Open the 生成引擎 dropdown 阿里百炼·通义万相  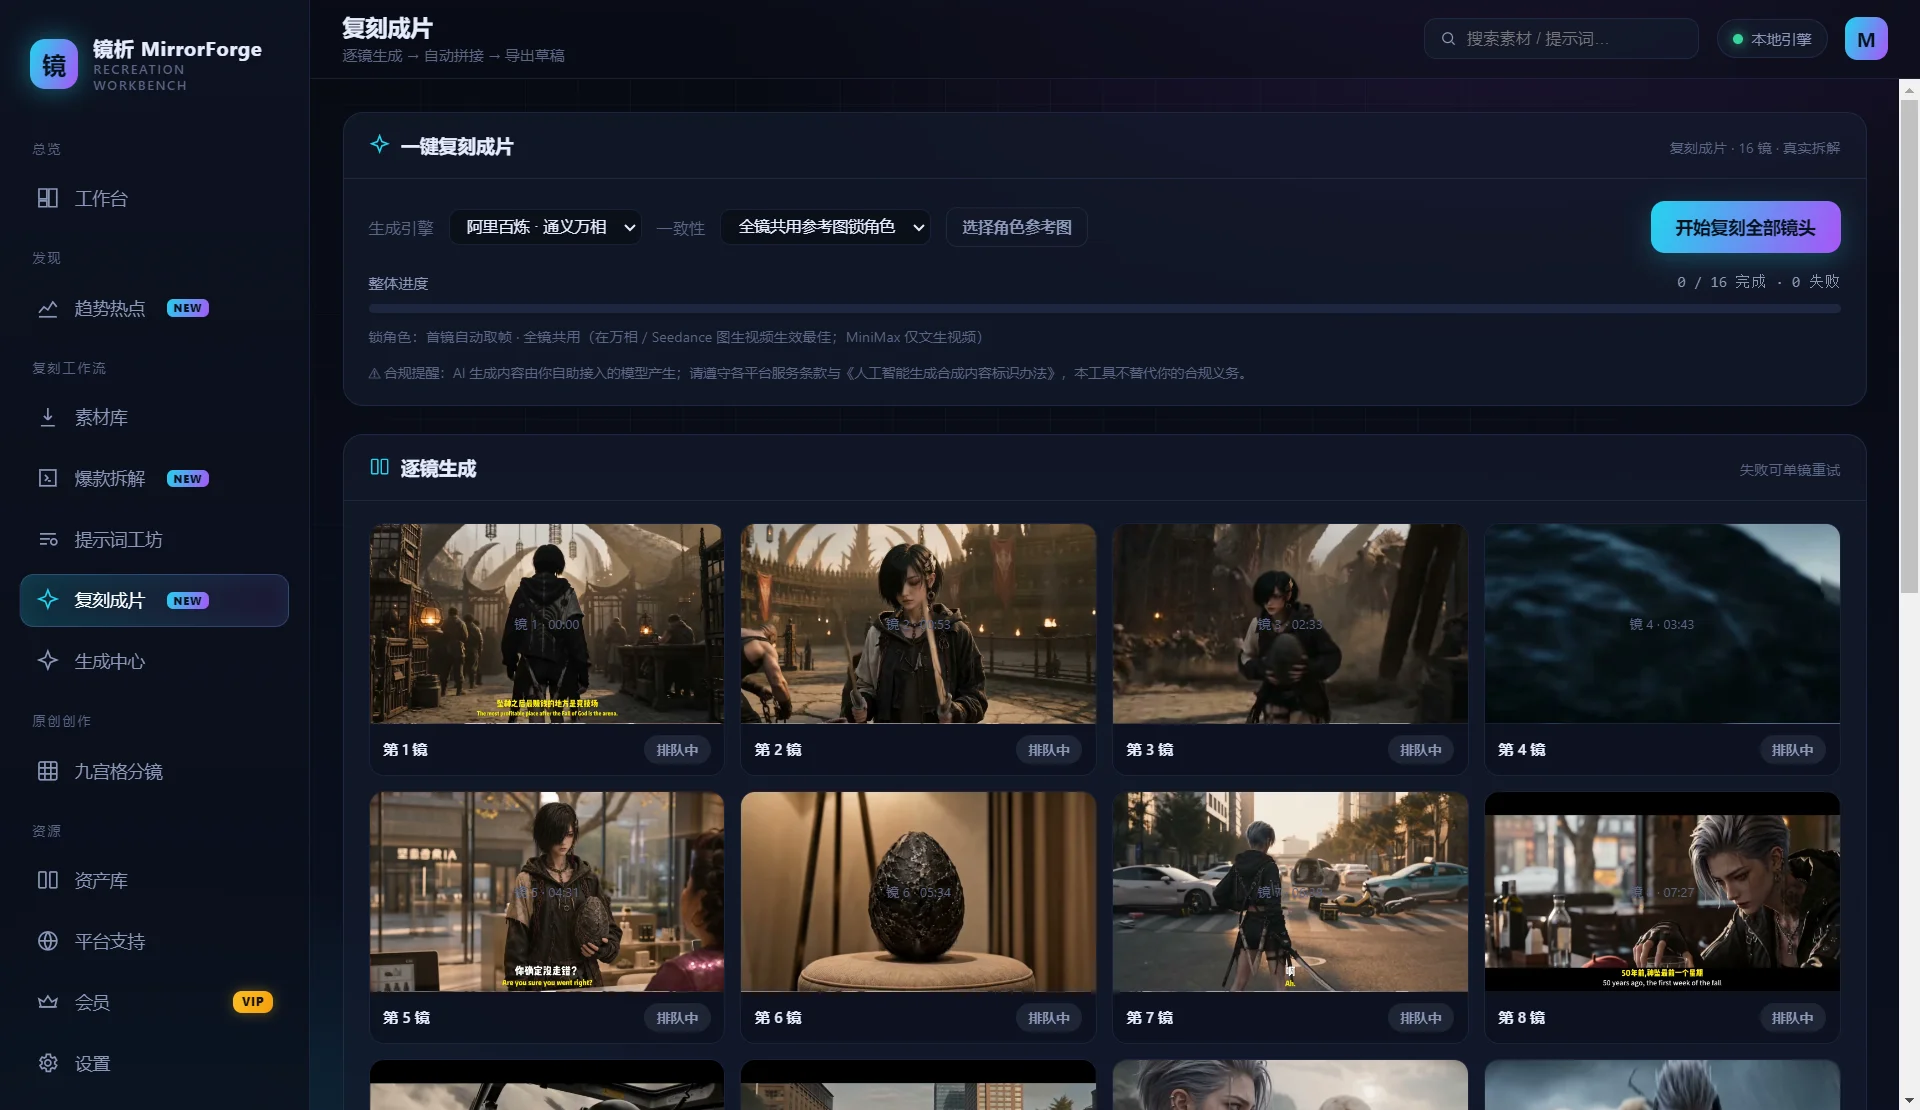(x=545, y=227)
